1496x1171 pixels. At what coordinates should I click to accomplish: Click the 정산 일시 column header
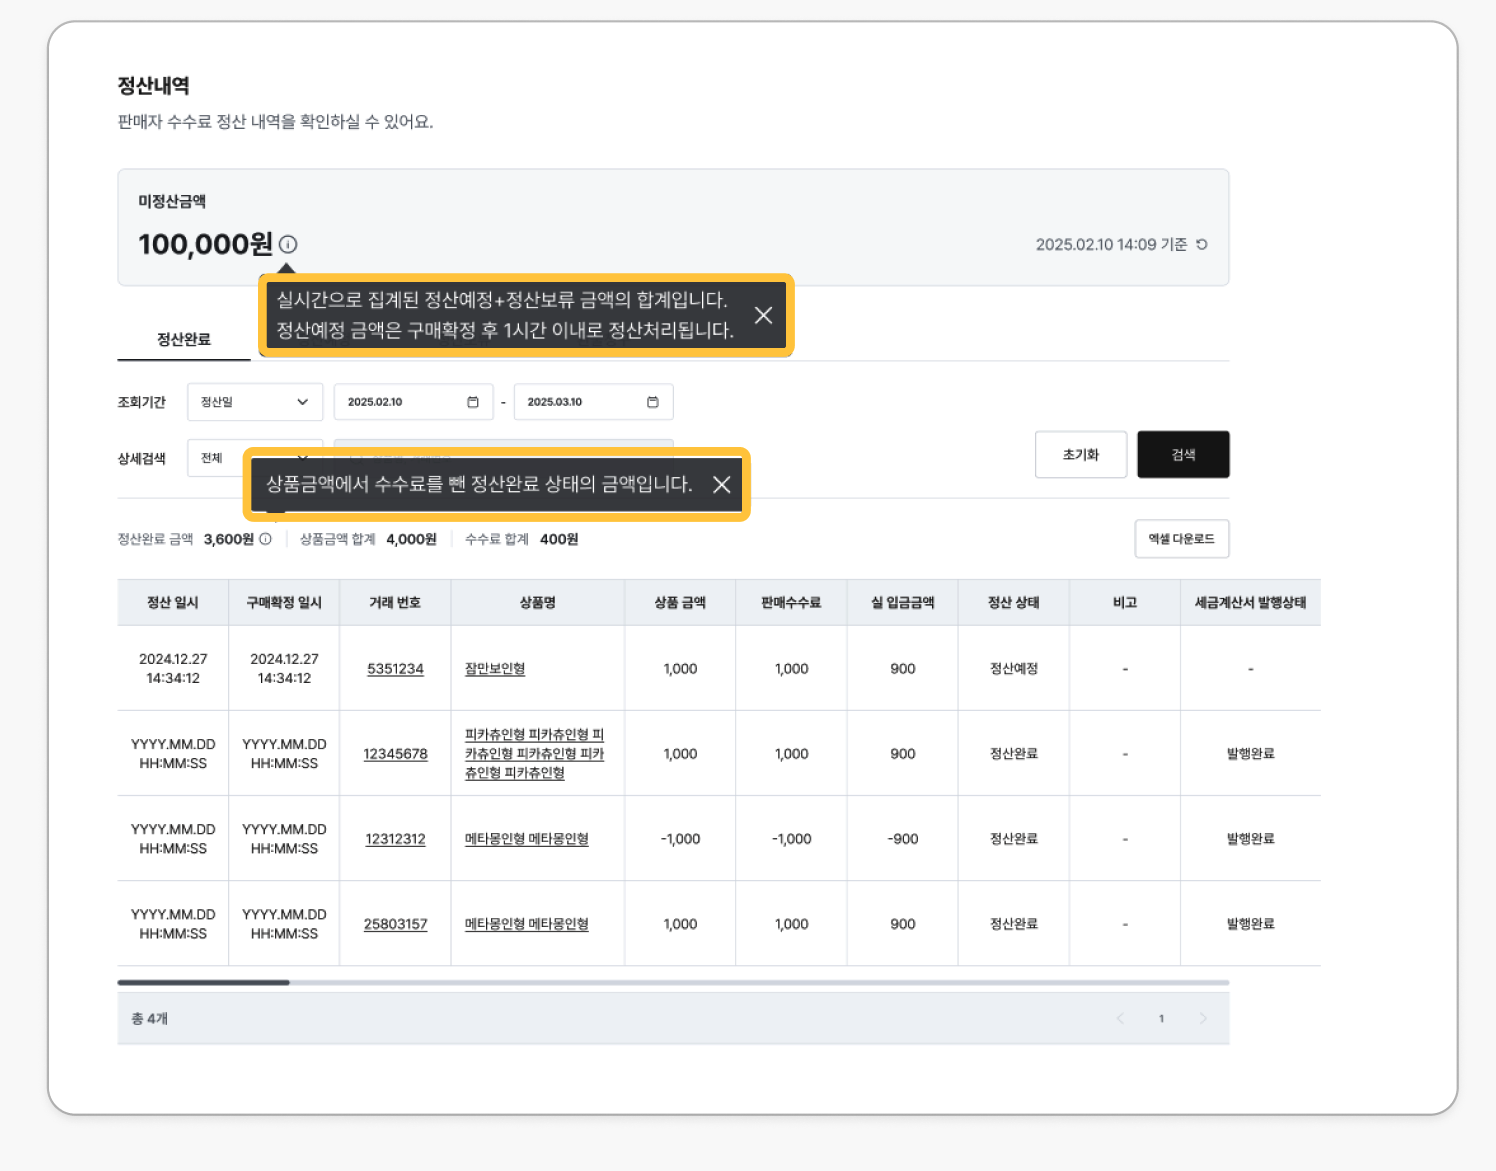point(173,603)
